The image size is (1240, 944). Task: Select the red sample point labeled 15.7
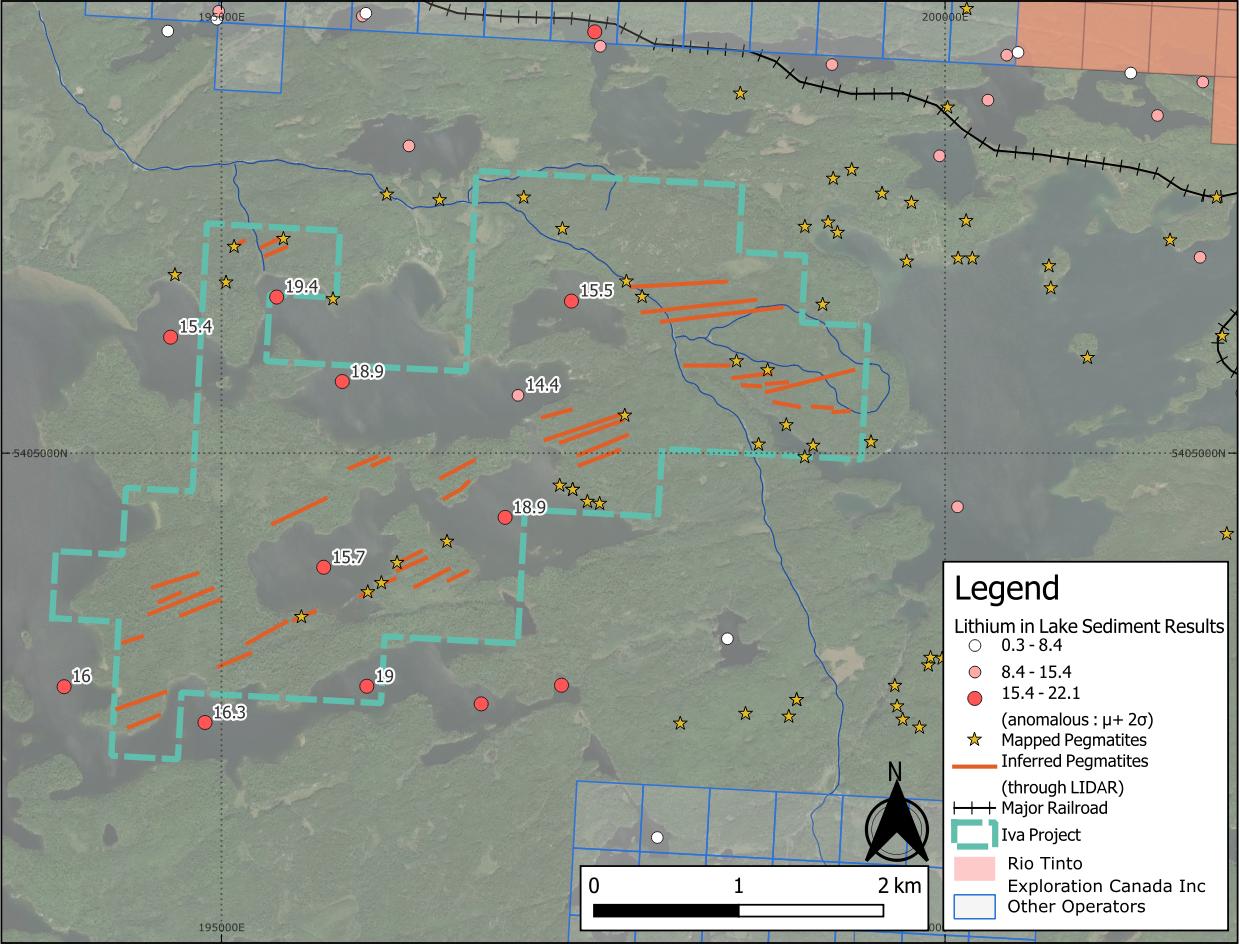[x=323, y=567]
